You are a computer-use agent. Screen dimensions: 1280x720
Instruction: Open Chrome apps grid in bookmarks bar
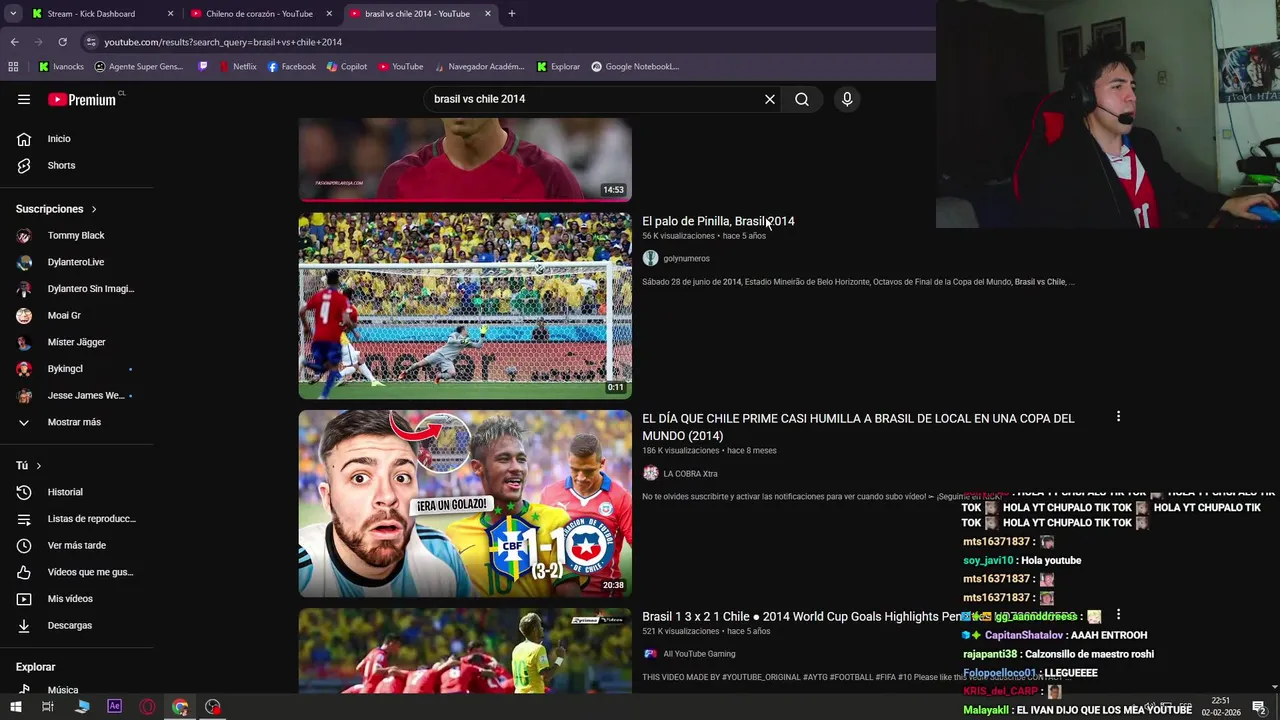tap(13, 67)
